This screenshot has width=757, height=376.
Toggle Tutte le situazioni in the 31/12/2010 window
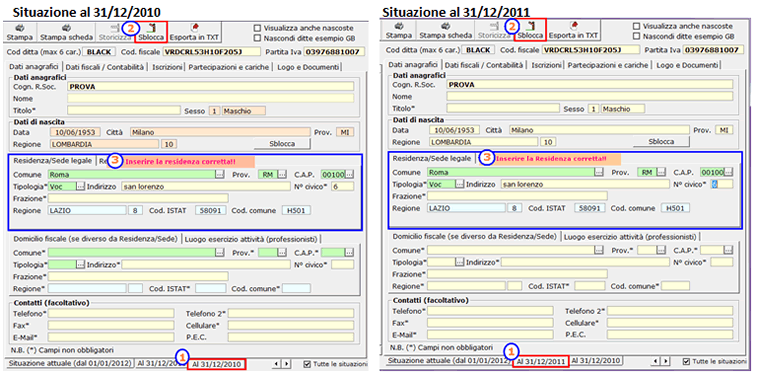tap(308, 363)
